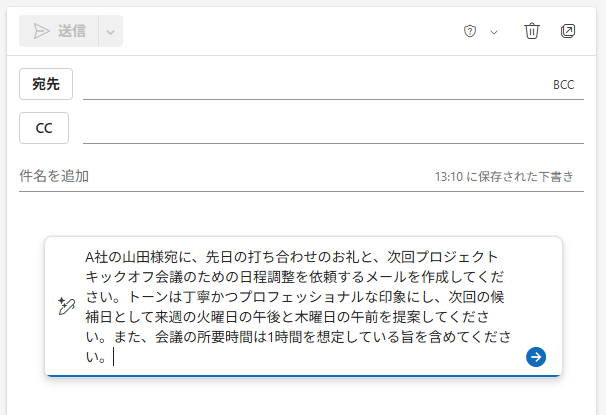Open the 宛先 recipient picker
Screen dimensions: 606x415
click(x=46, y=84)
